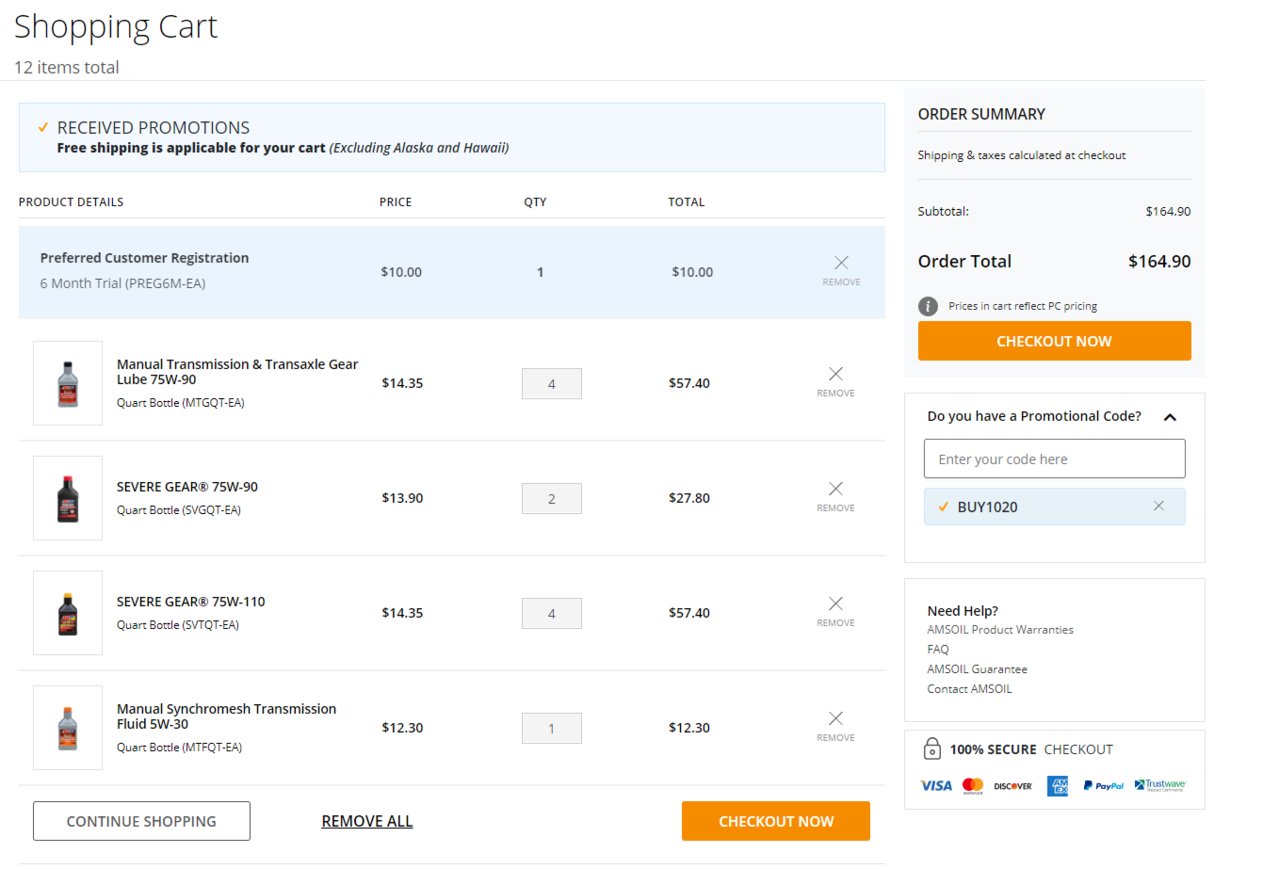
Task: Click the $13.90 price text
Action: click(x=402, y=498)
